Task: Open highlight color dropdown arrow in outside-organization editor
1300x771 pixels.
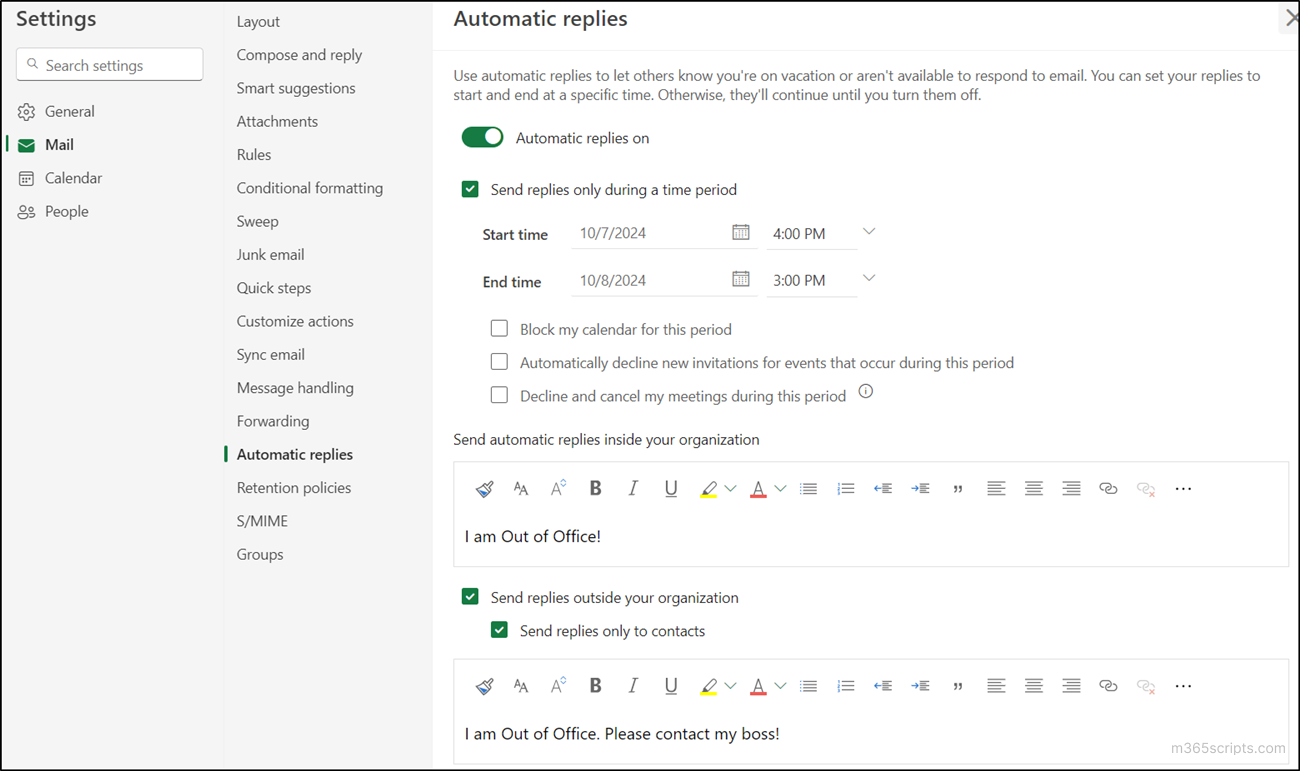Action: point(730,687)
